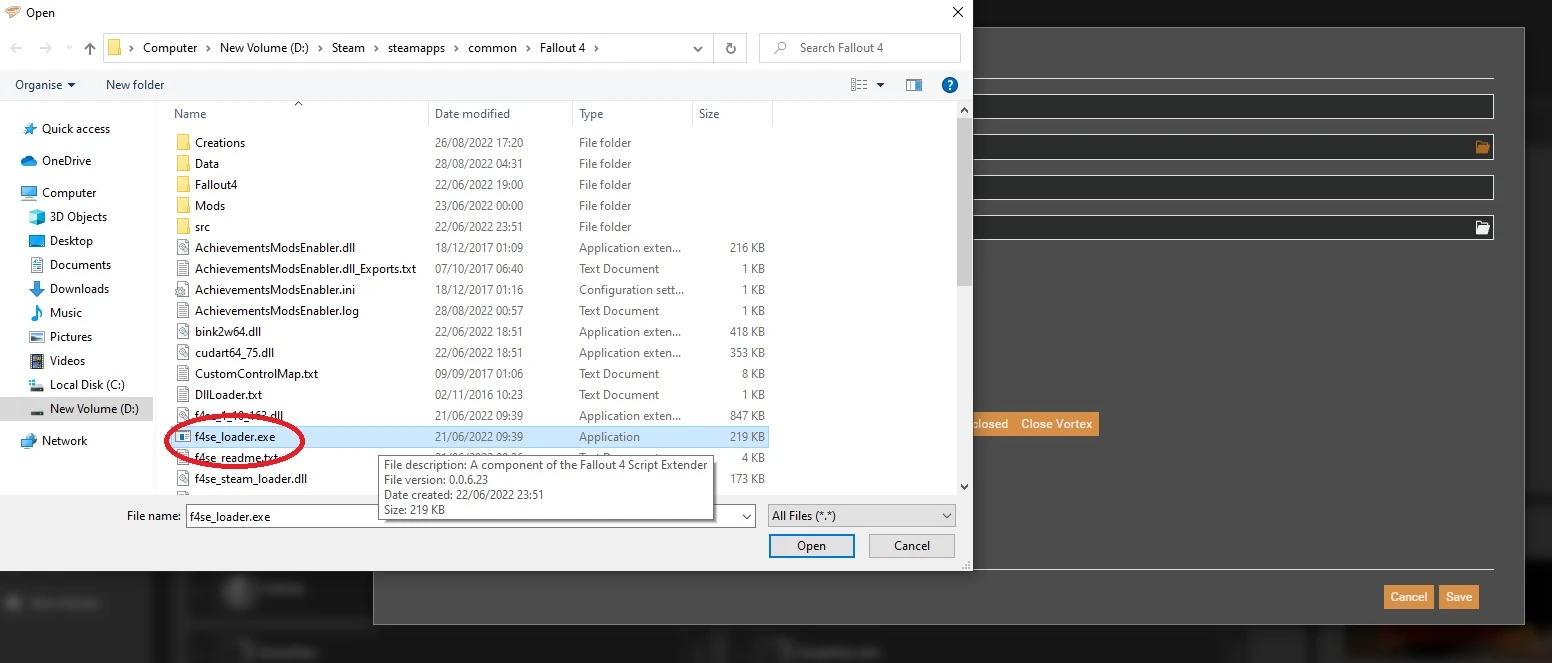The width and height of the screenshot is (1552, 663).
Task: Select cudart64_75.dll file
Action: 234,353
